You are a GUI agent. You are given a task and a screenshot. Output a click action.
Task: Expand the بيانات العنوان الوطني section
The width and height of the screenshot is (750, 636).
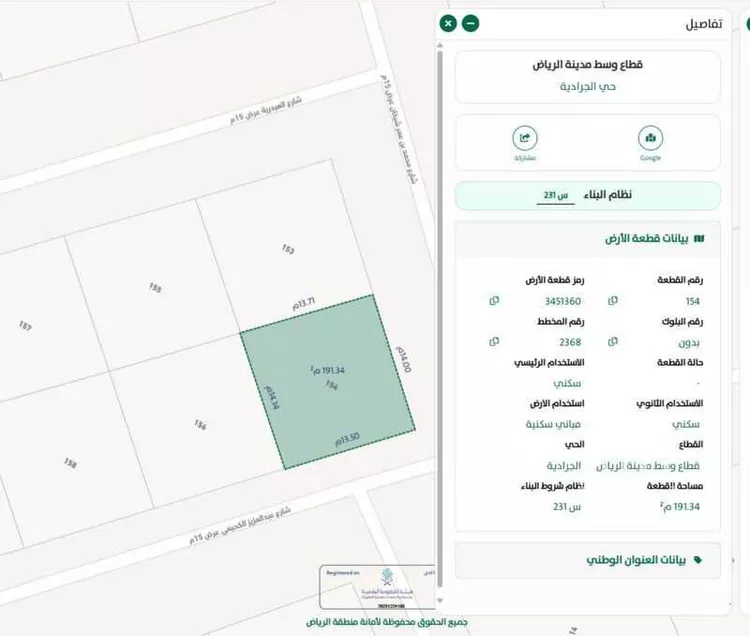[x=588, y=560]
